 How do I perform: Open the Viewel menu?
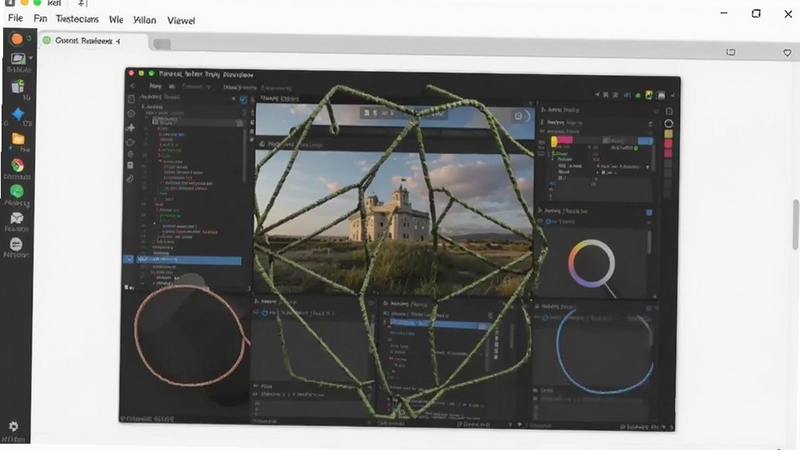click(x=181, y=20)
